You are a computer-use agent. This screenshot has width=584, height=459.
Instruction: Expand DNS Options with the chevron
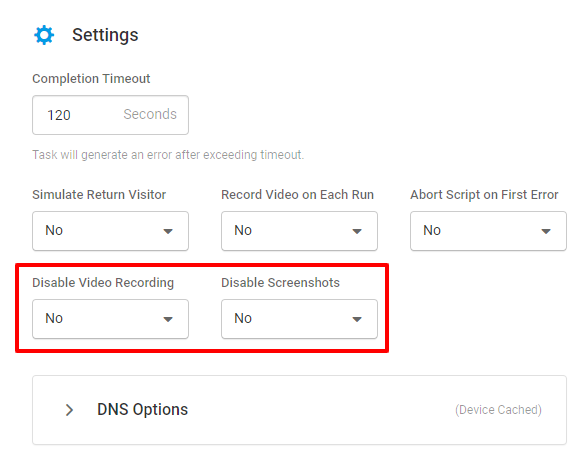pos(69,410)
